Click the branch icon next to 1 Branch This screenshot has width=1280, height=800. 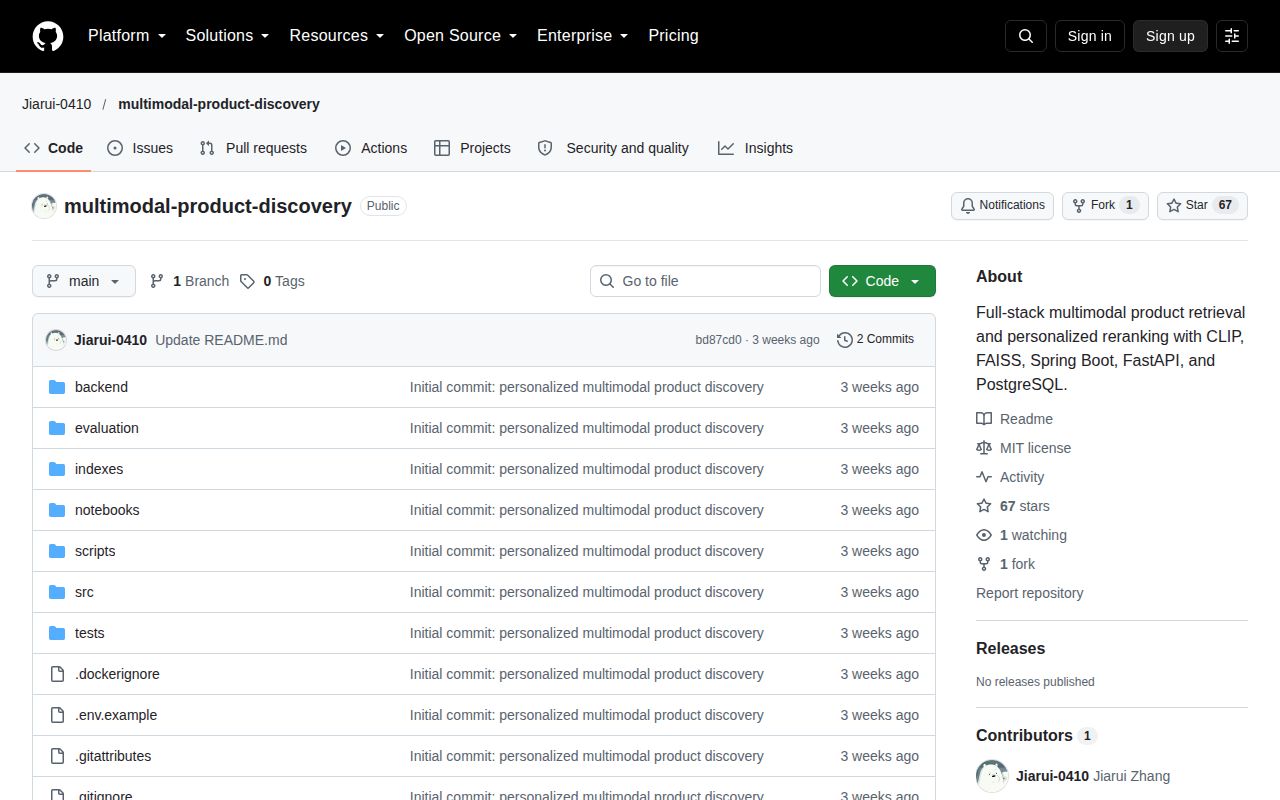tap(157, 281)
